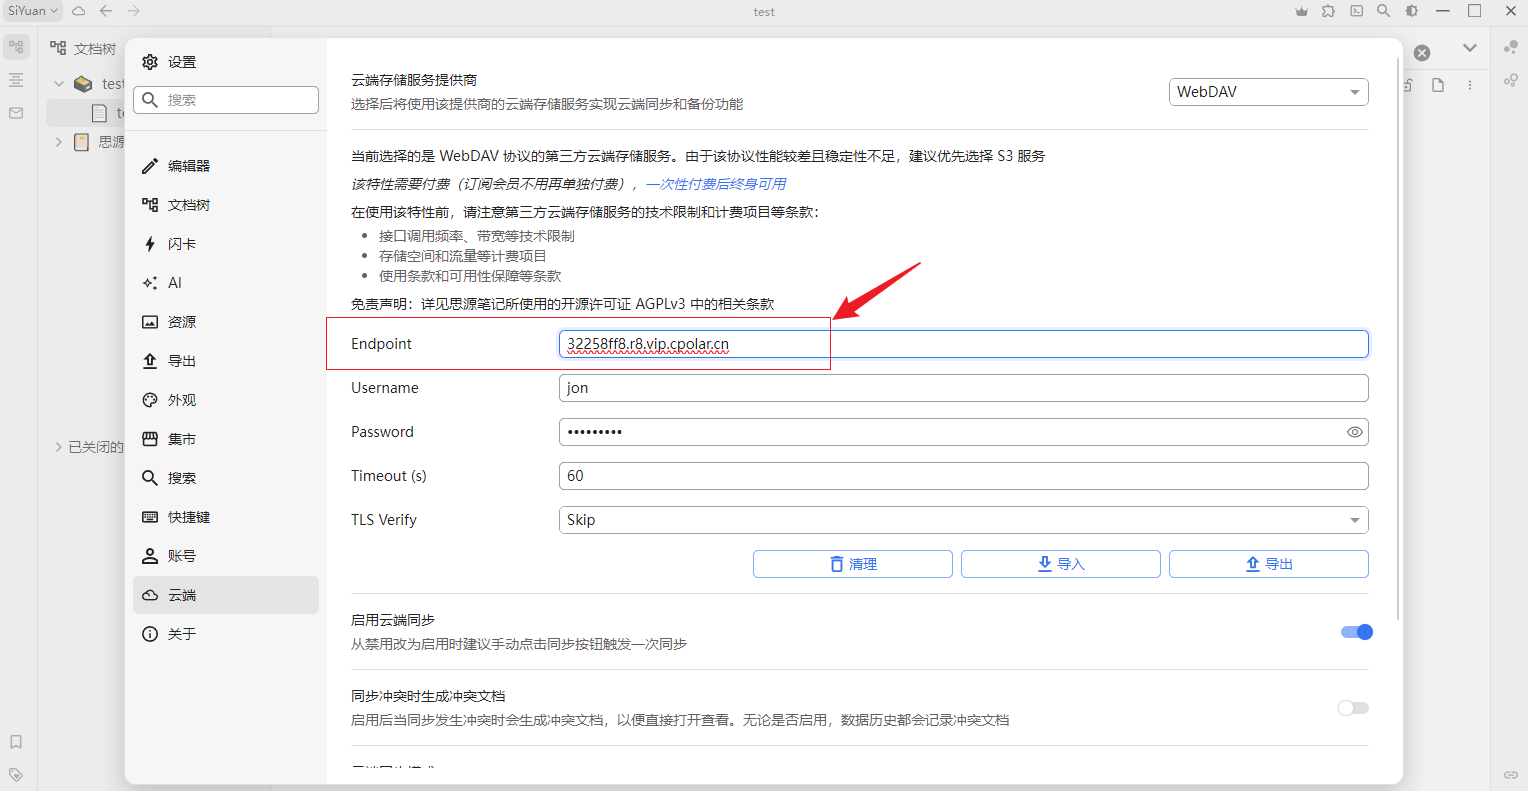Open the 导出 settings category in sidebar
Screen dimensions: 1528x791
coord(226,361)
